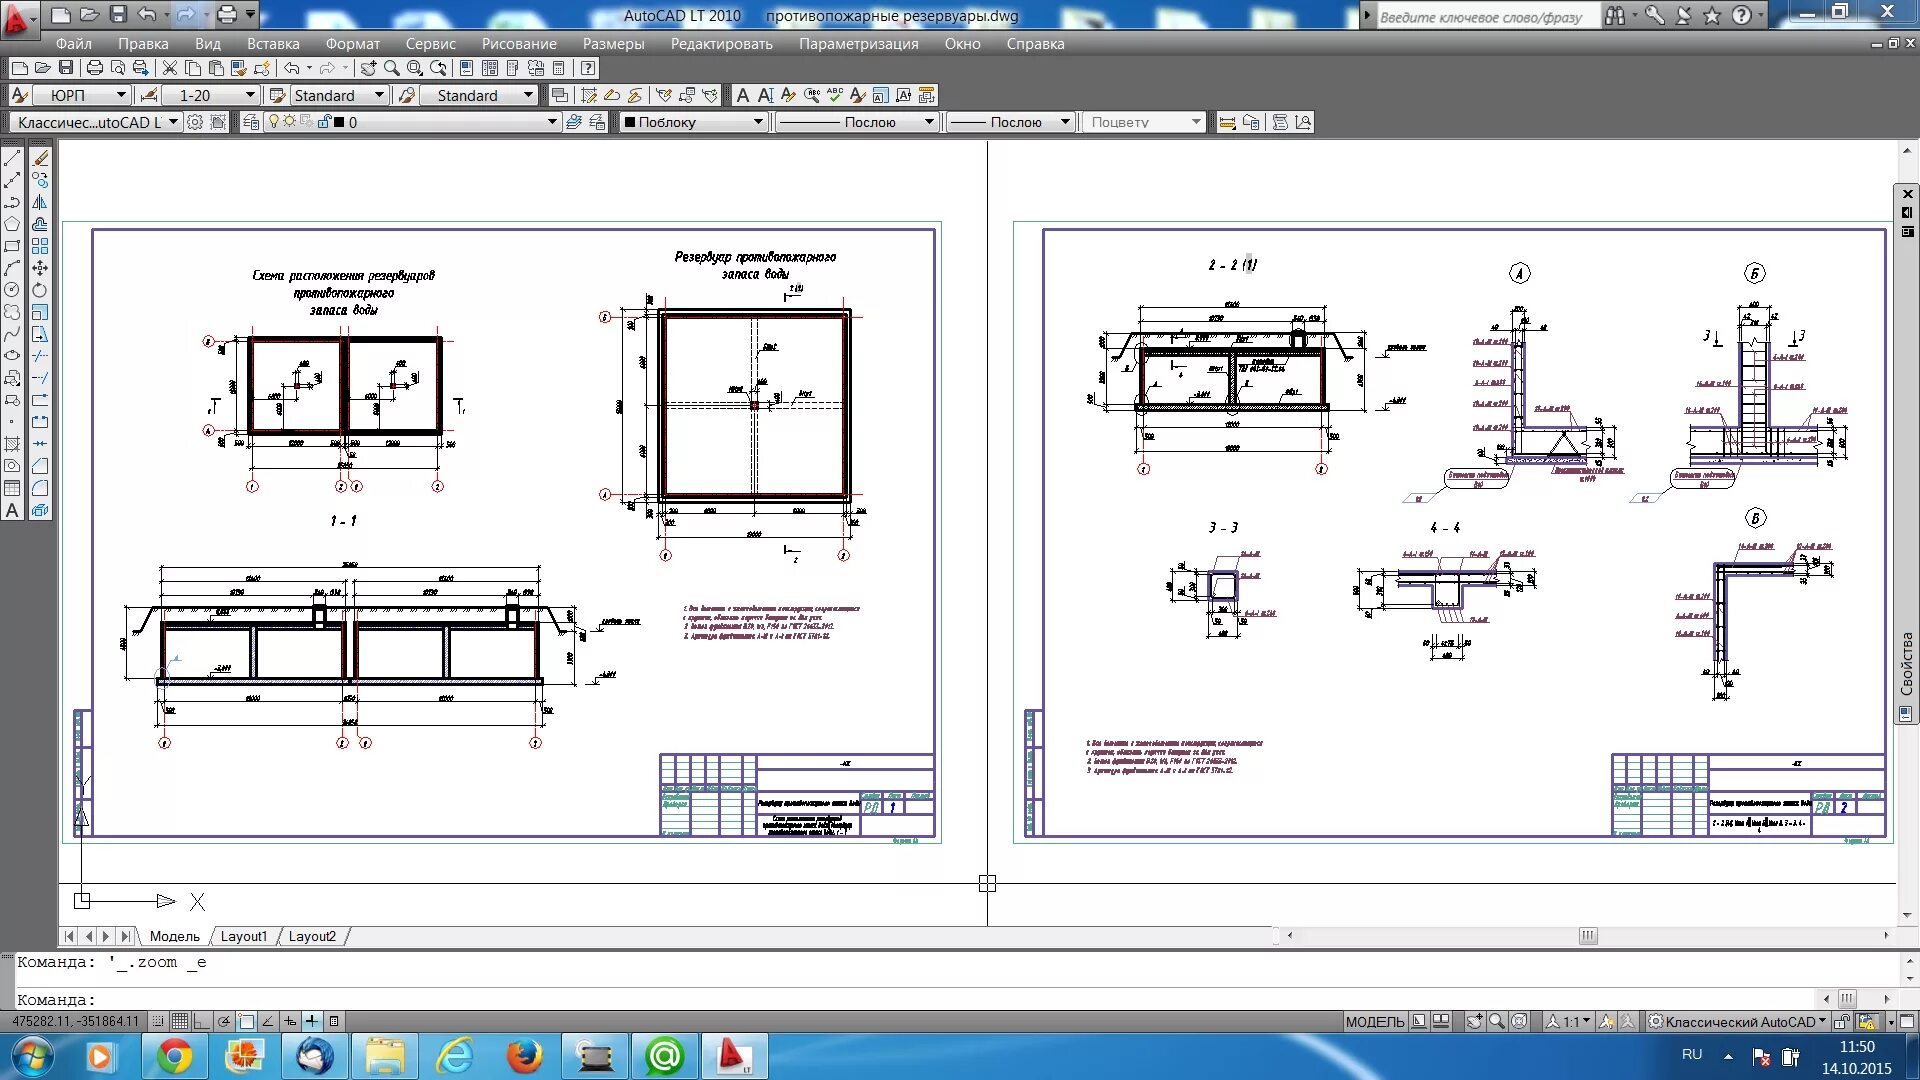Click the МОДЕЛЬ button in status bar
The height and width of the screenshot is (1080, 1920).
pos(1374,1021)
